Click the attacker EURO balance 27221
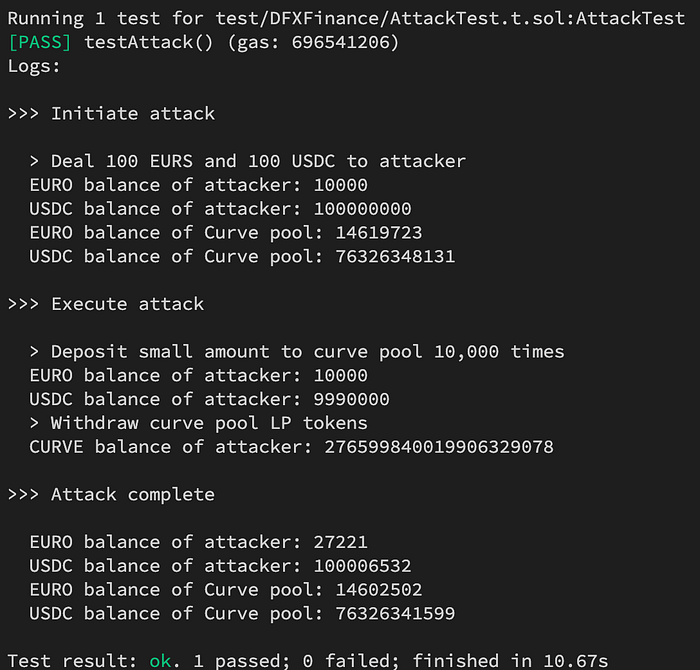Screen dimensions: 700x670 pos(340,542)
